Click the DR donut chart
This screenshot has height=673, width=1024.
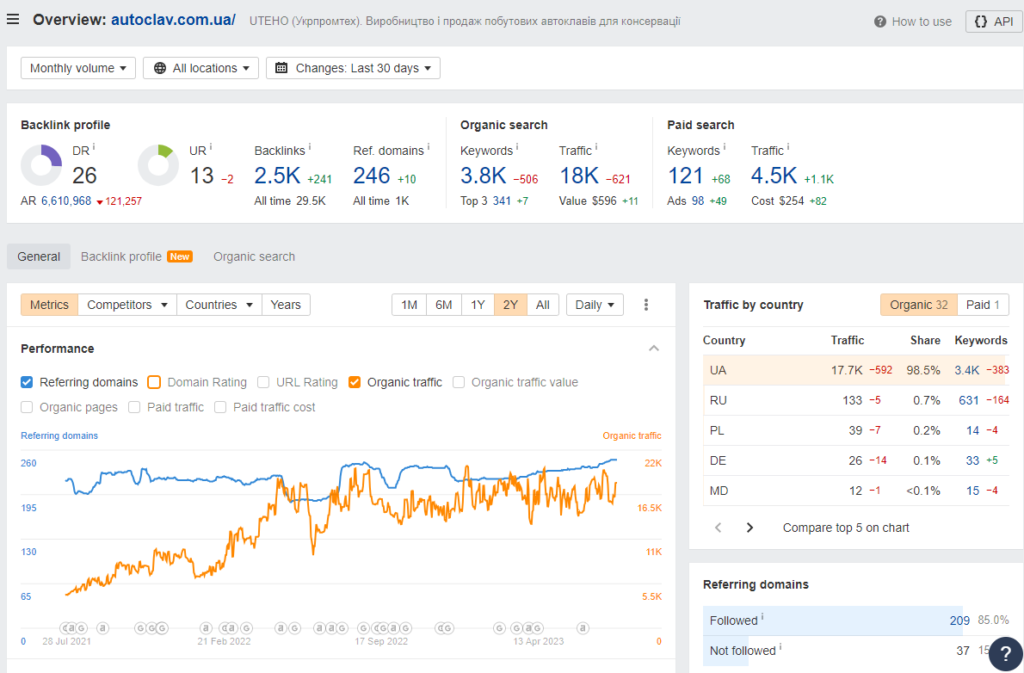point(41,165)
